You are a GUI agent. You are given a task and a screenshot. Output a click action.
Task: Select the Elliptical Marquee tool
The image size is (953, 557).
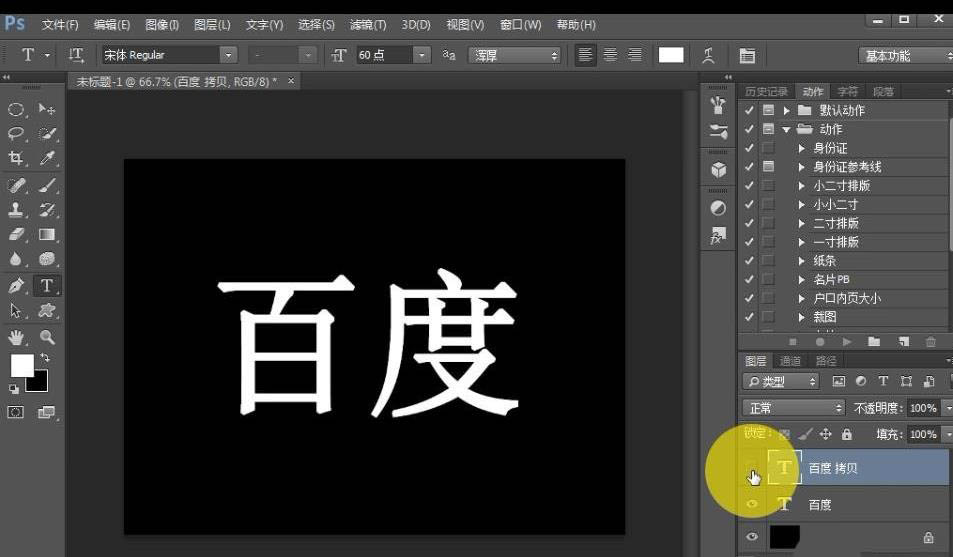point(16,109)
